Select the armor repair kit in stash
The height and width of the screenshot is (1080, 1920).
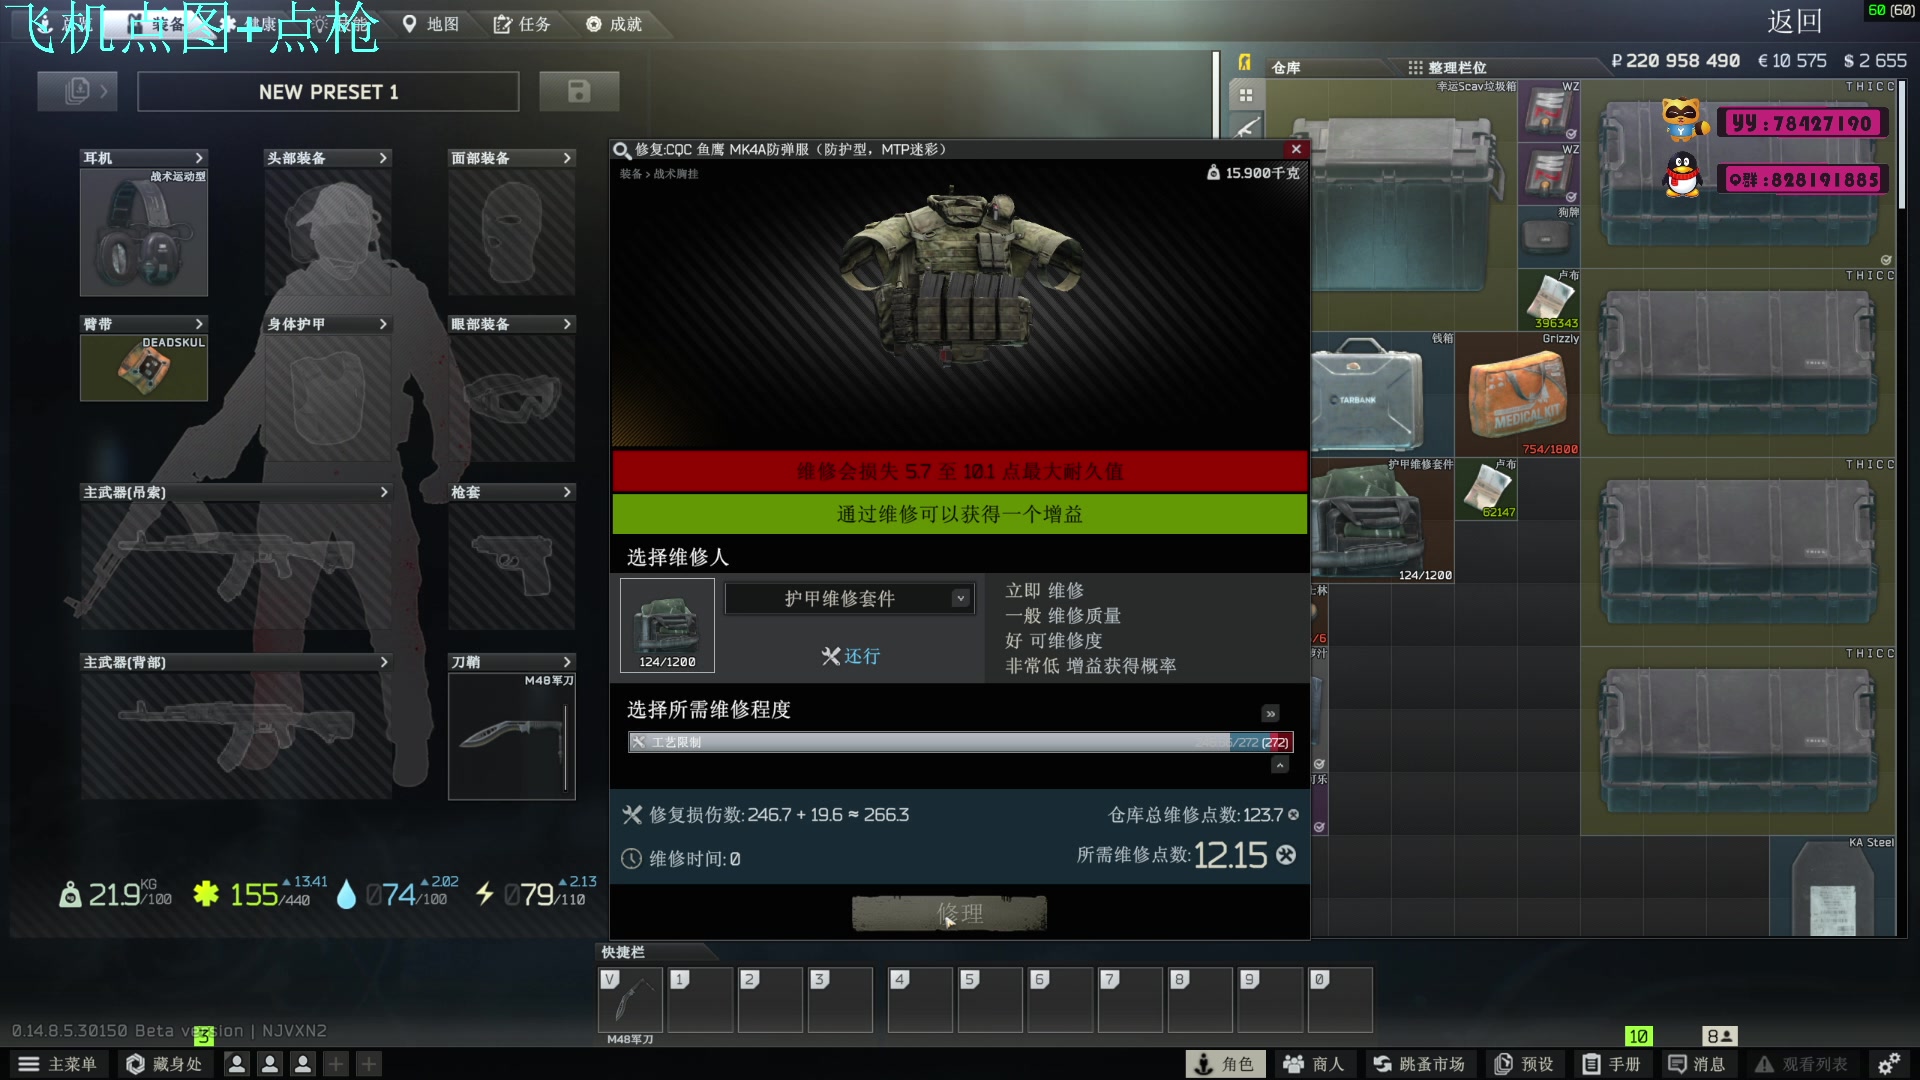[1383, 520]
